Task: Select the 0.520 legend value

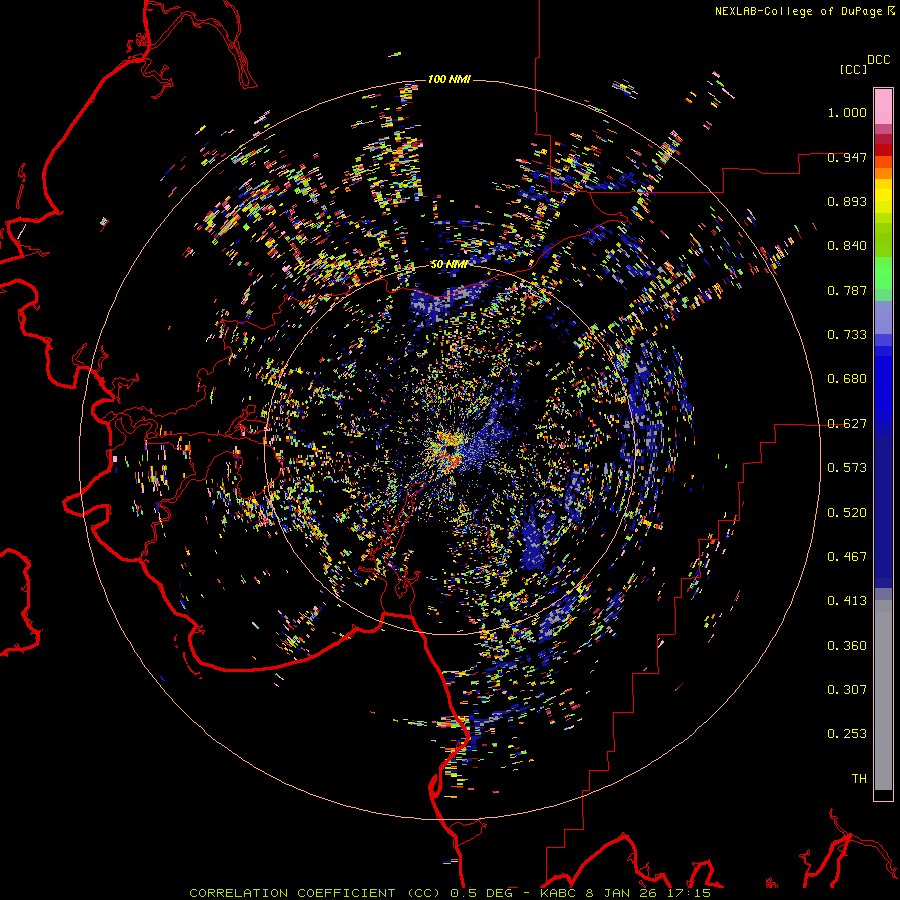Action: click(847, 513)
